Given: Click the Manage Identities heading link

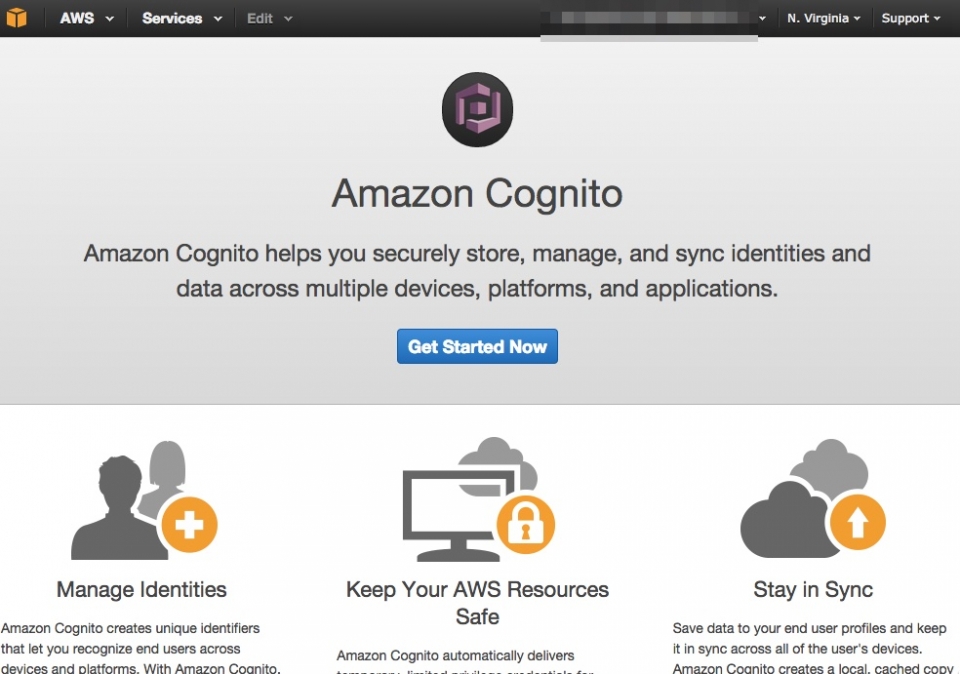Looking at the screenshot, I should coord(140,590).
